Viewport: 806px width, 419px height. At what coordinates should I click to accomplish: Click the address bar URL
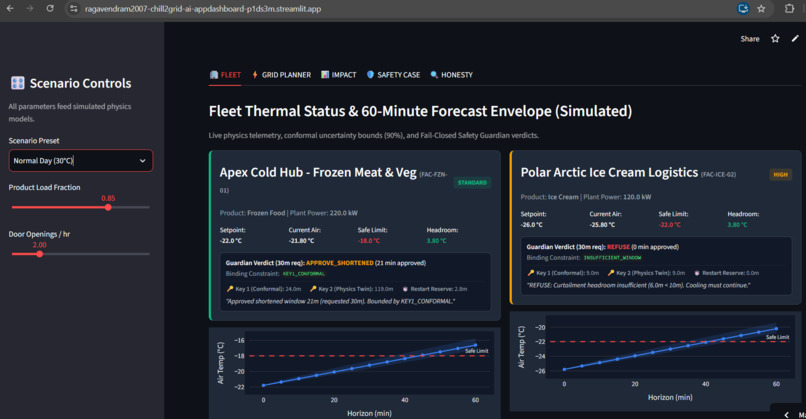203,9
